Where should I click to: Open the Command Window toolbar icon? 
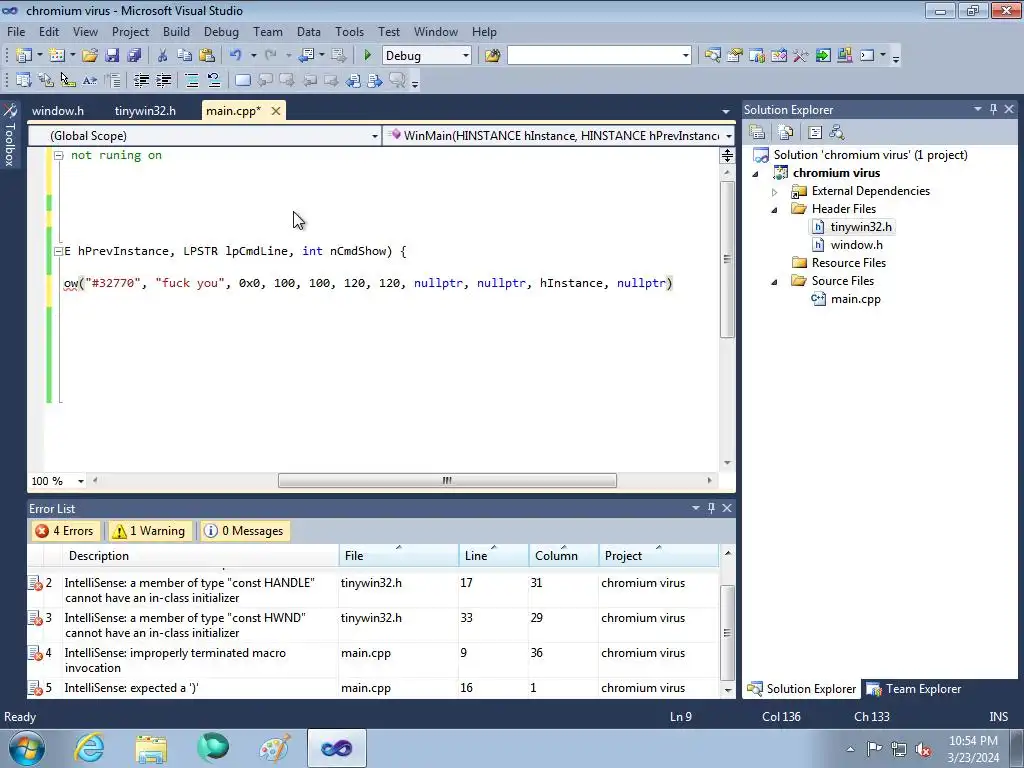click(x=867, y=56)
